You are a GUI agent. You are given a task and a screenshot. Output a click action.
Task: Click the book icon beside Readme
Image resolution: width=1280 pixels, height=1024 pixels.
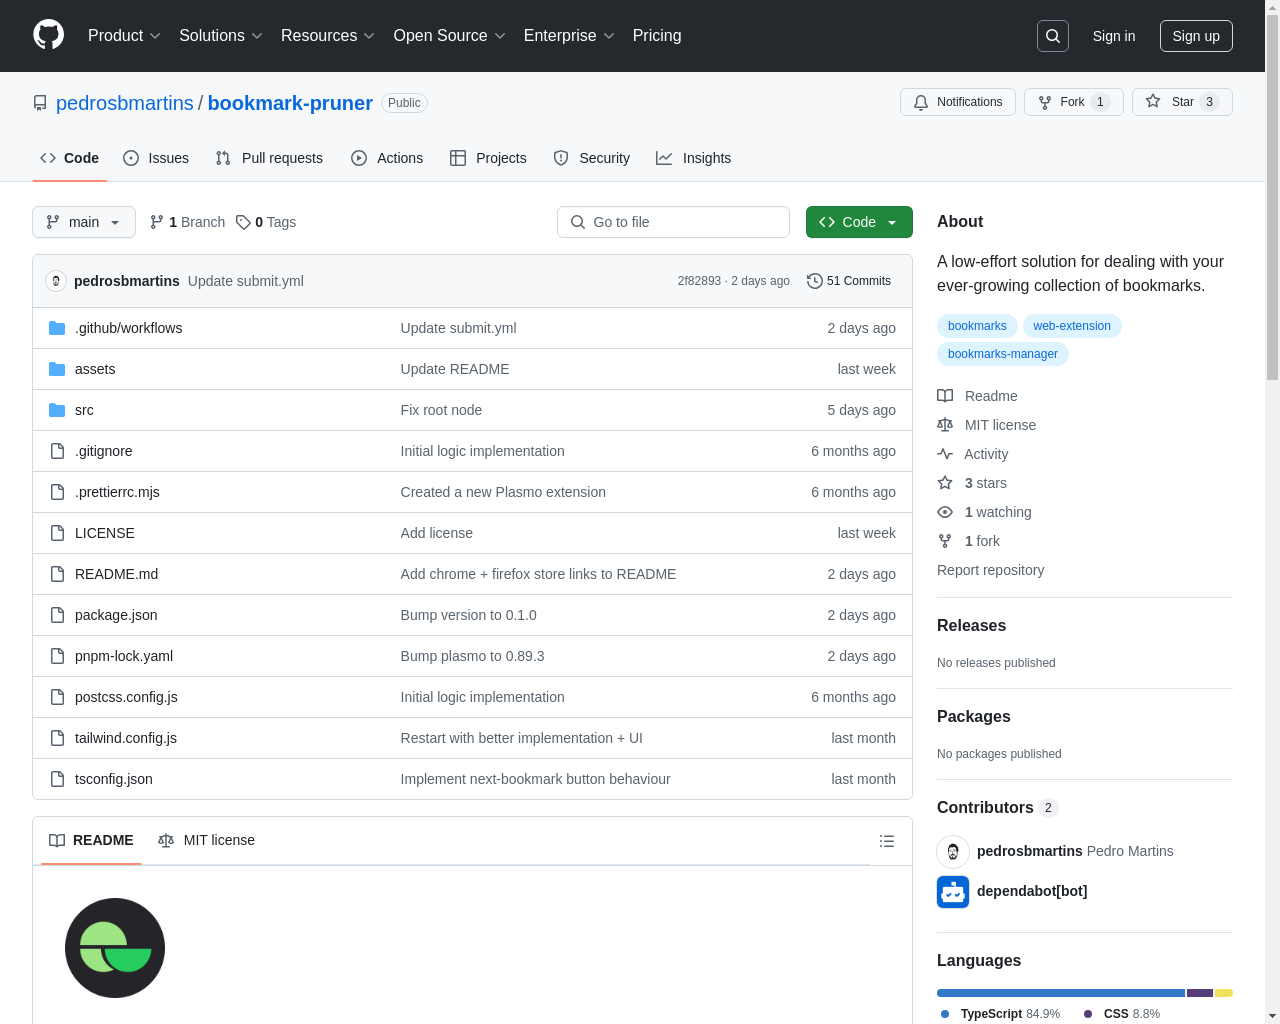pos(945,396)
